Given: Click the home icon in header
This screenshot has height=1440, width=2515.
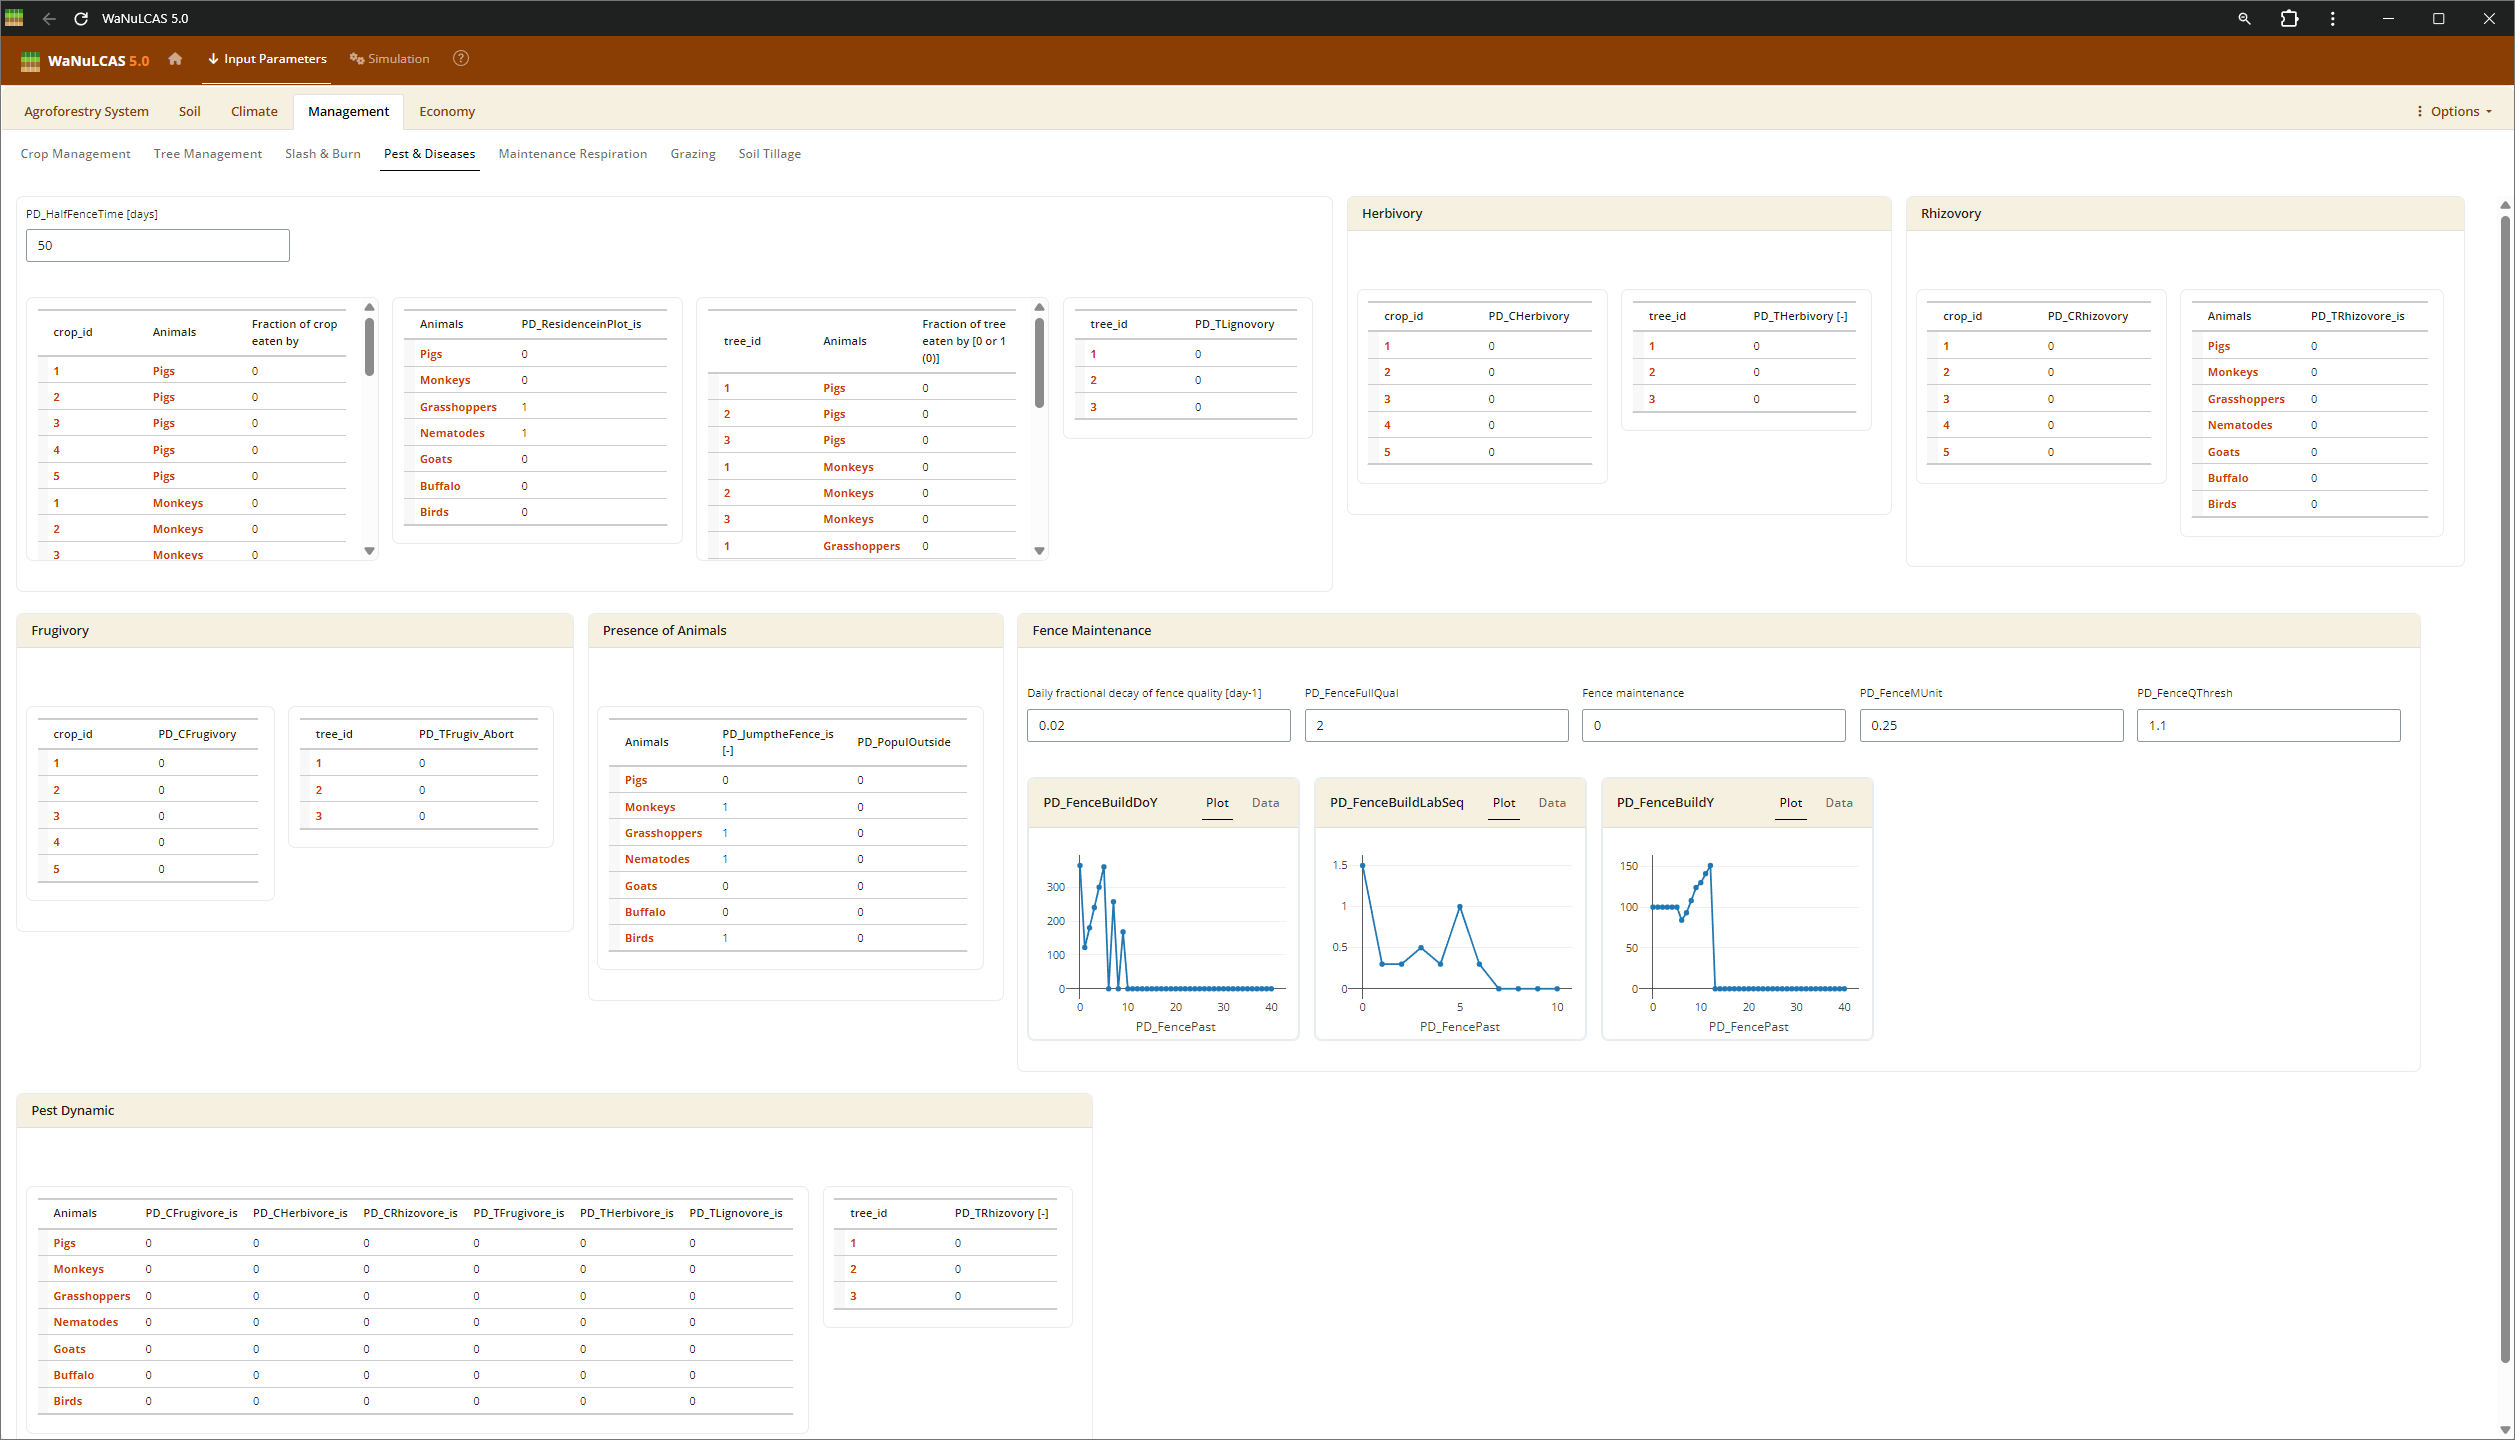Looking at the screenshot, I should click(x=175, y=59).
